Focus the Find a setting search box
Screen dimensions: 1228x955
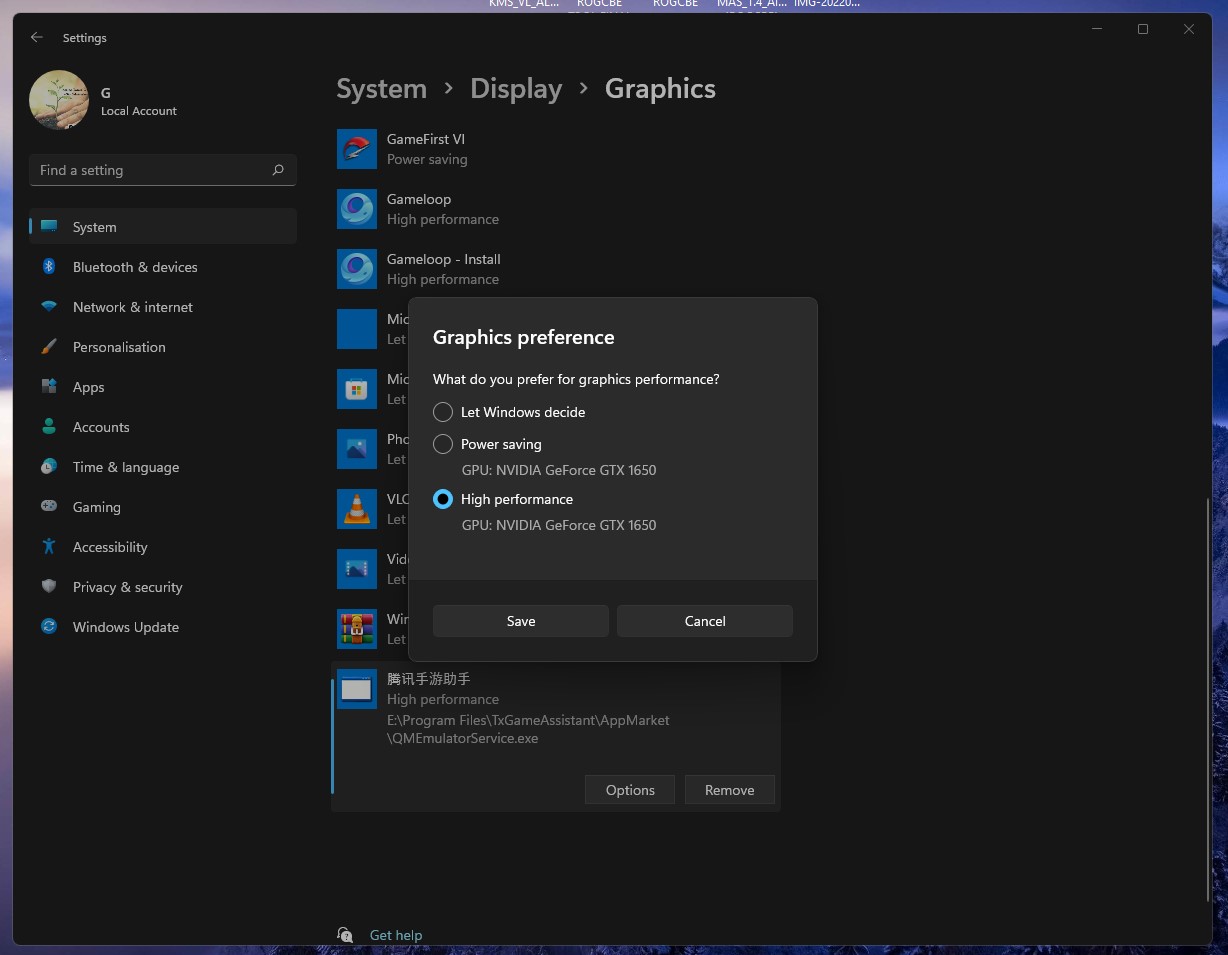[163, 170]
